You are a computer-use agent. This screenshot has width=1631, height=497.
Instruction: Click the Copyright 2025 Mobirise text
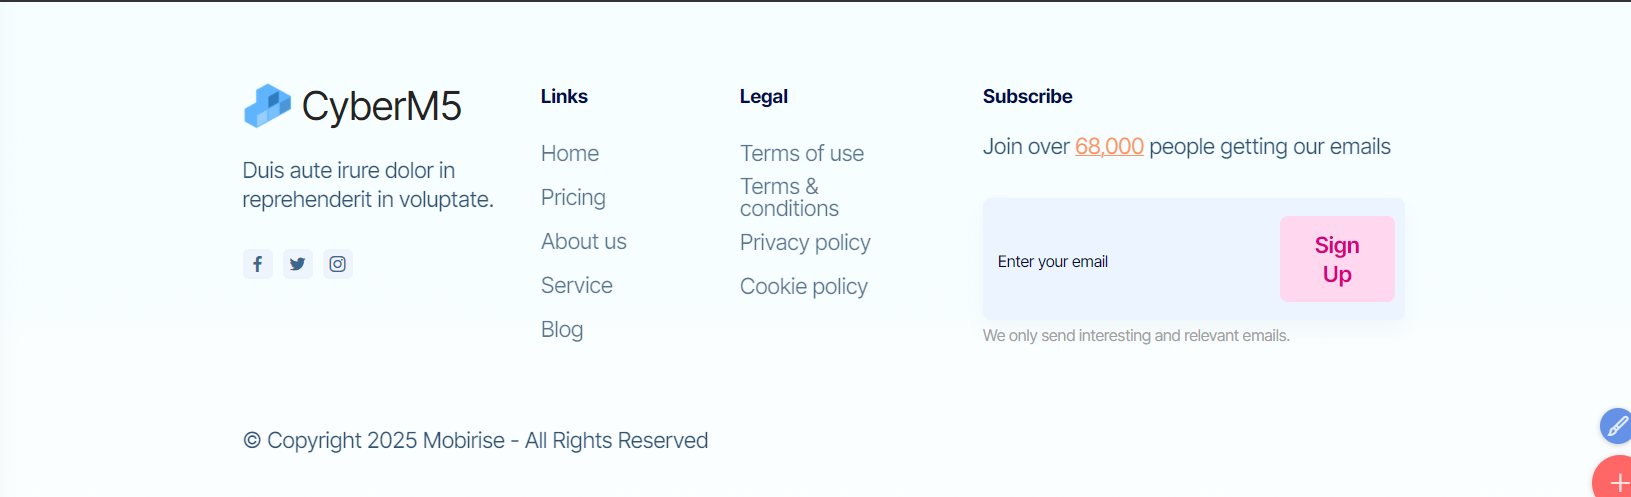pyautogui.click(x=476, y=441)
